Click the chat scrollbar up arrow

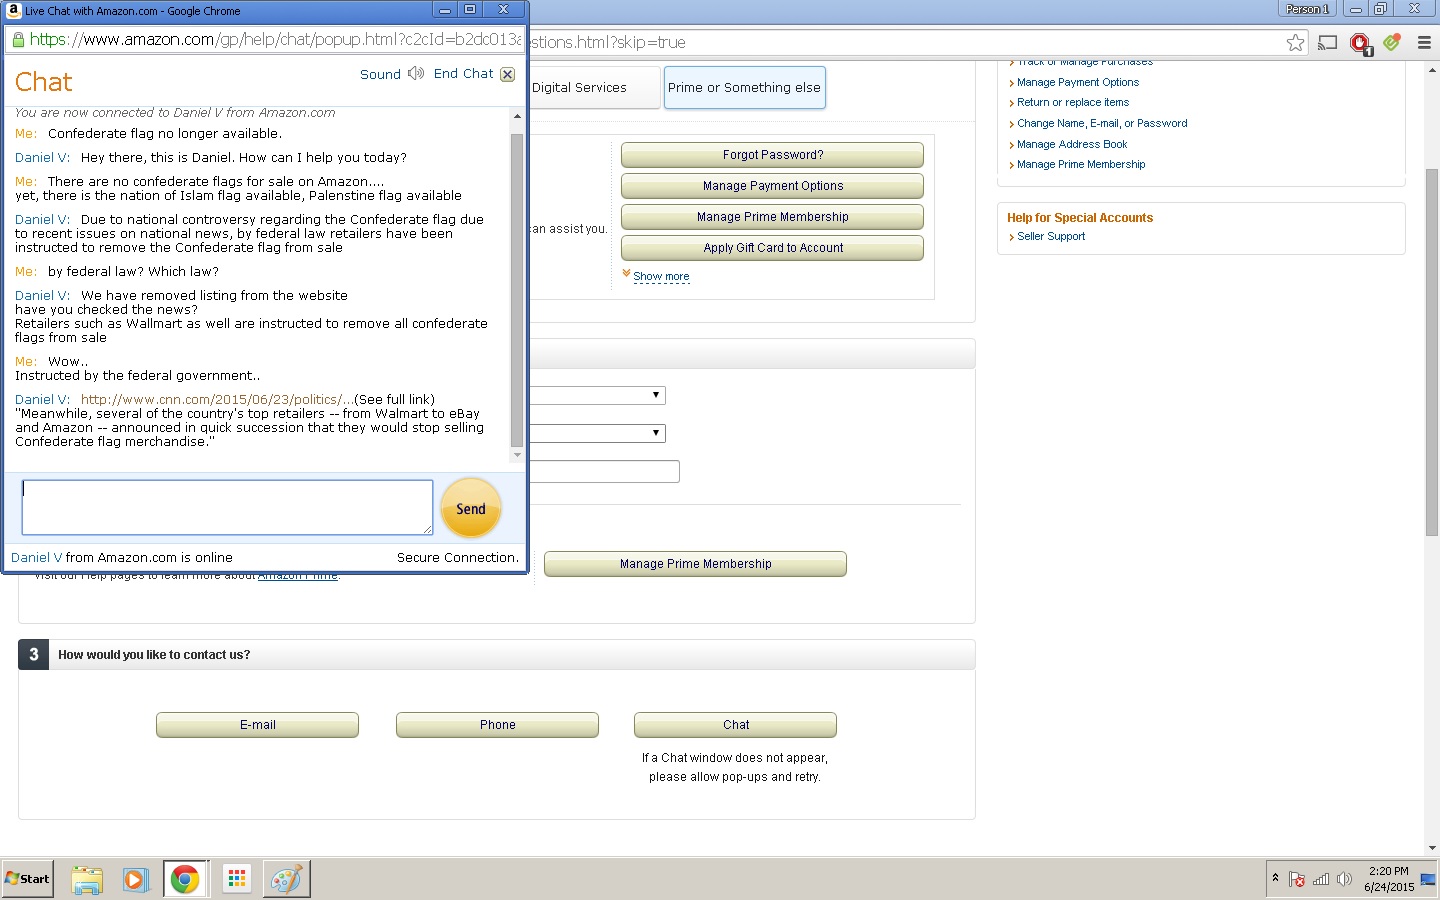pyautogui.click(x=517, y=117)
